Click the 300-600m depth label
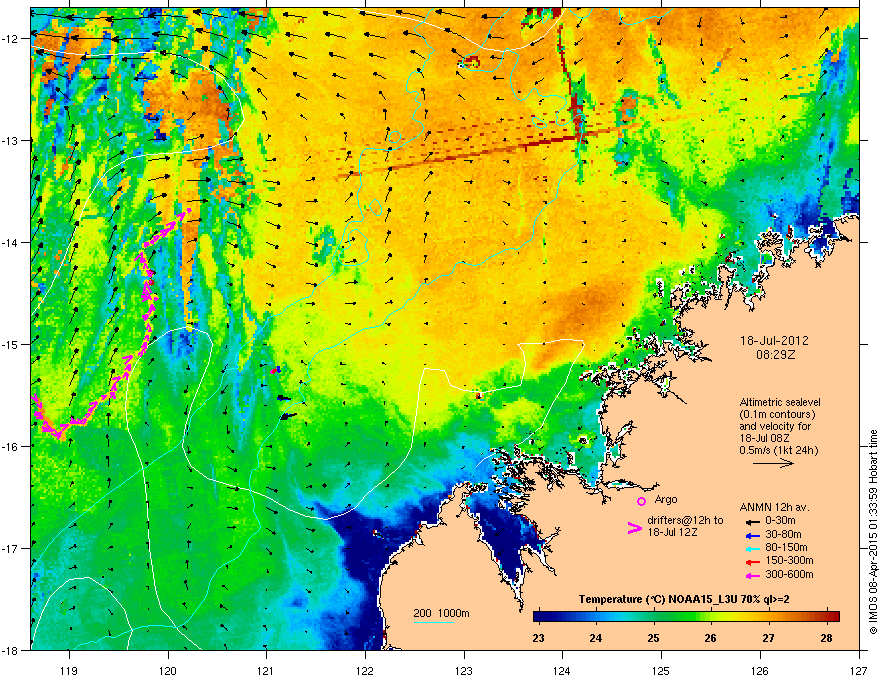Viewport: 880px width, 680px height. [x=789, y=574]
